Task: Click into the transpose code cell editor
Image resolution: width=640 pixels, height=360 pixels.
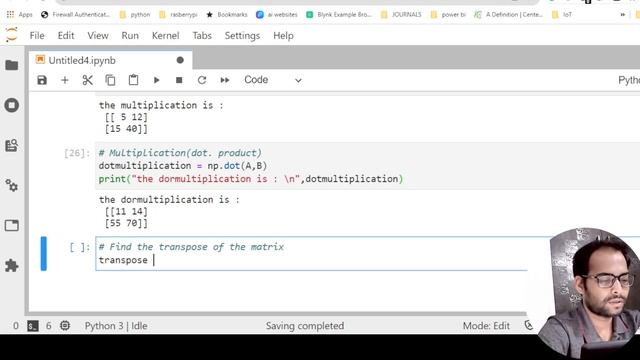Action: [311, 253]
